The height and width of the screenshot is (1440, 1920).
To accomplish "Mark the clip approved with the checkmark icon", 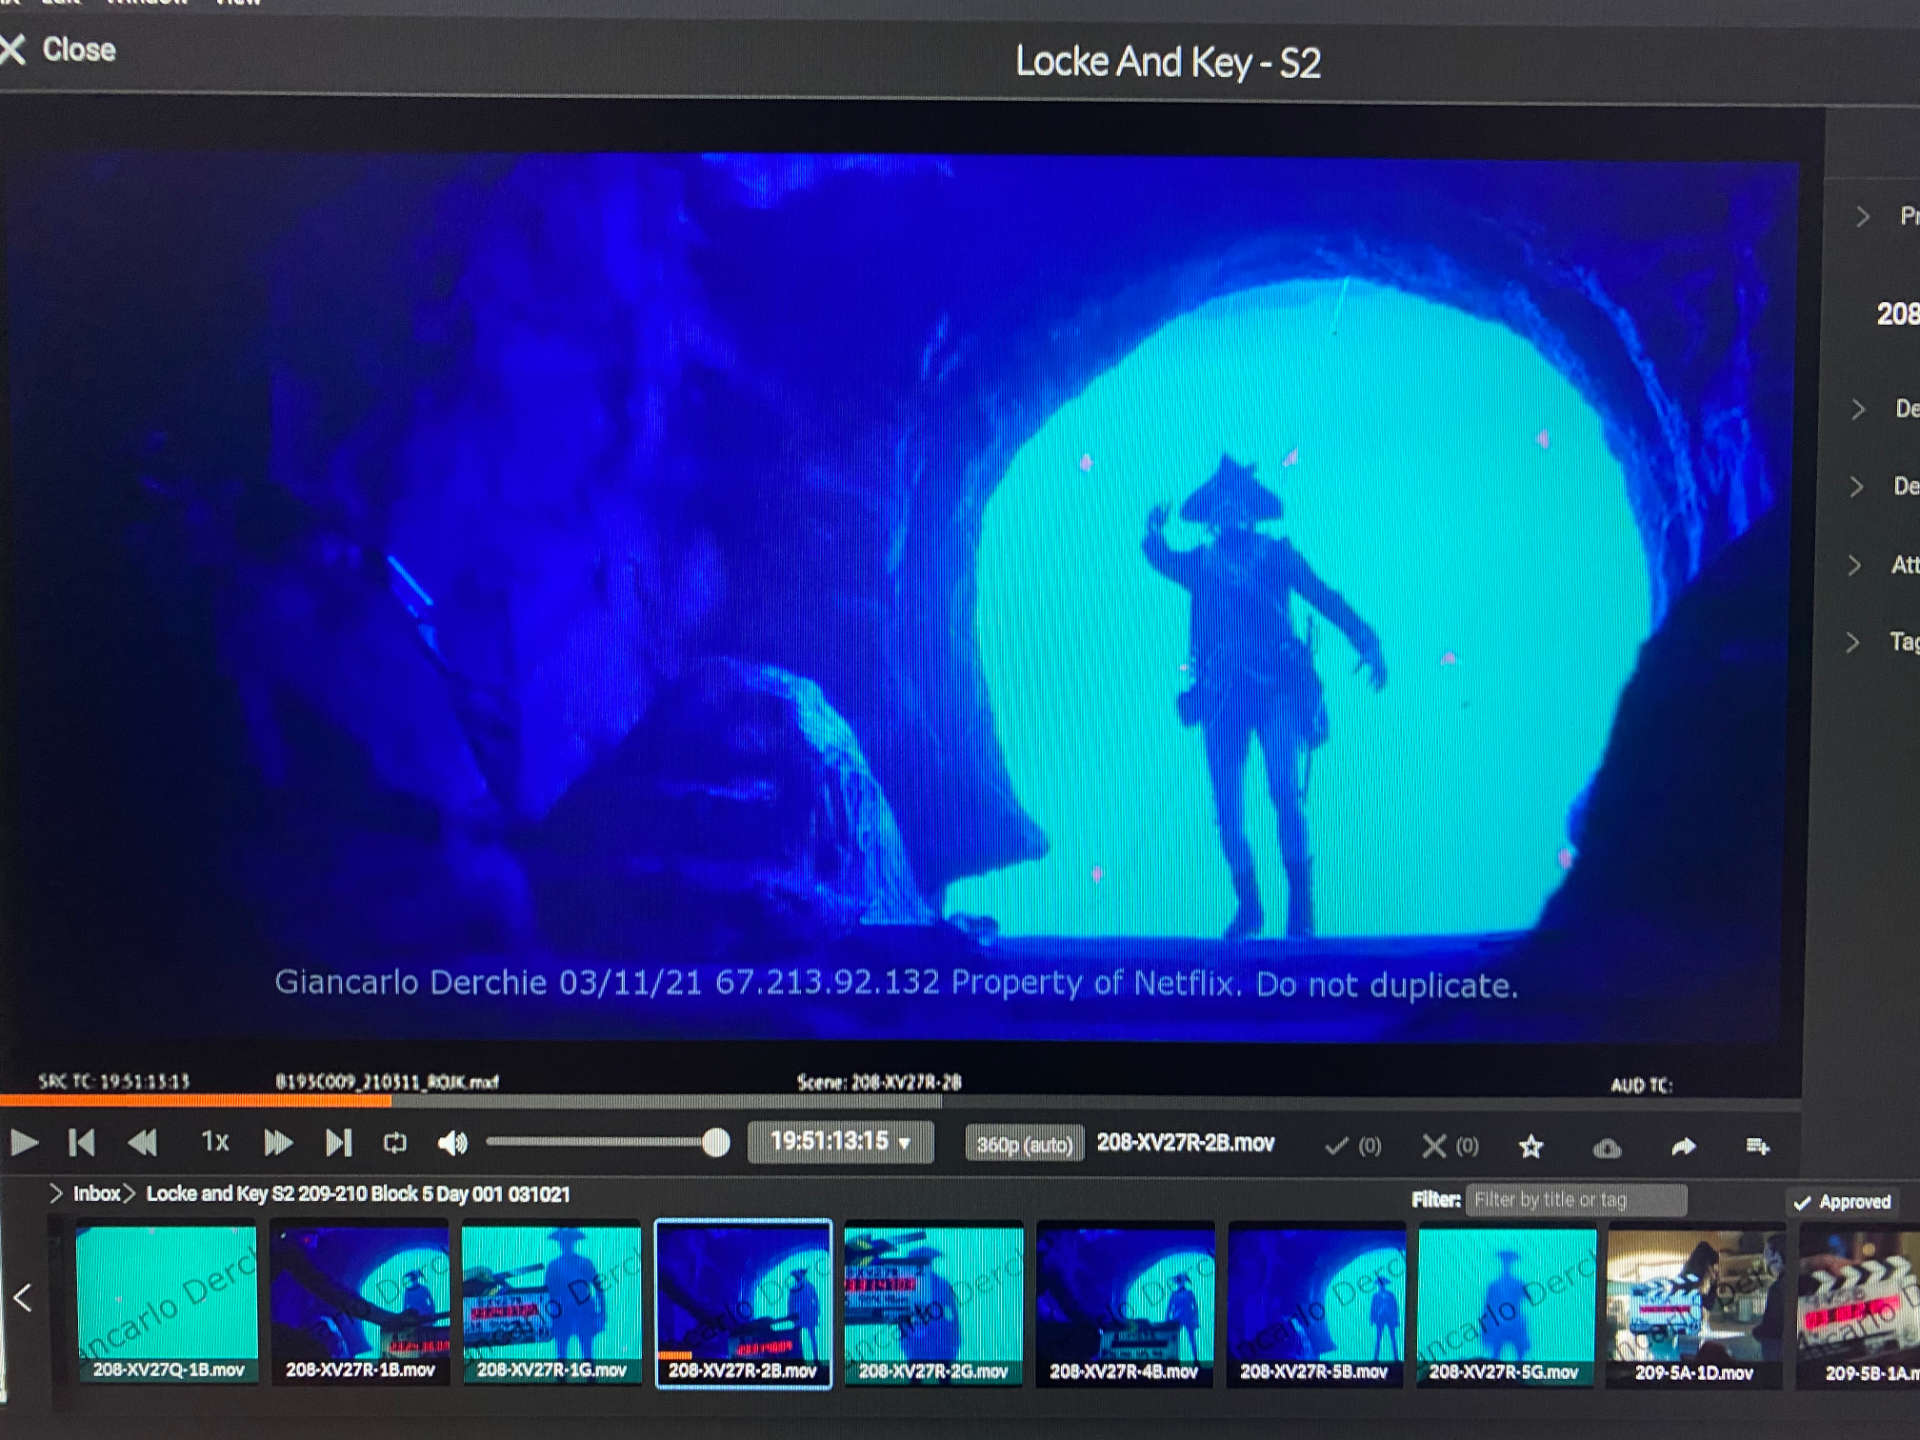I will tap(1337, 1146).
